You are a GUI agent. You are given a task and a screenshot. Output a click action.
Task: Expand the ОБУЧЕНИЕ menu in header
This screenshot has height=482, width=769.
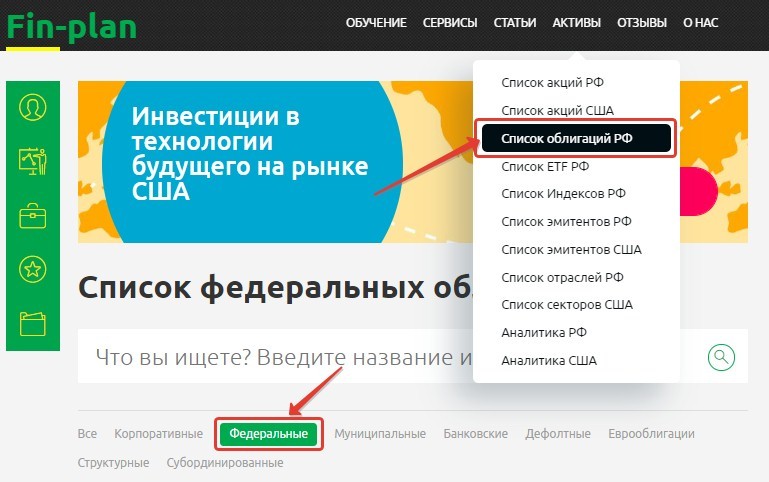tap(376, 23)
